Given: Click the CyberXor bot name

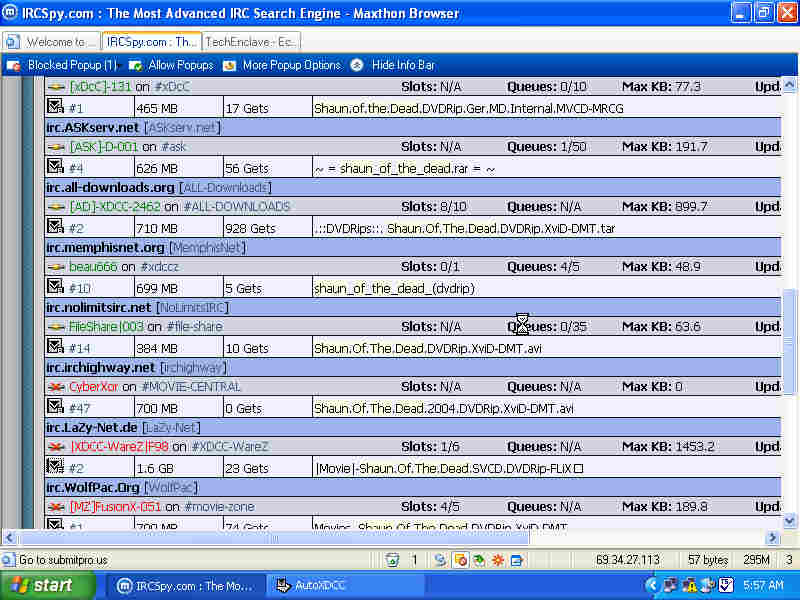Looking at the screenshot, I should tap(93, 387).
